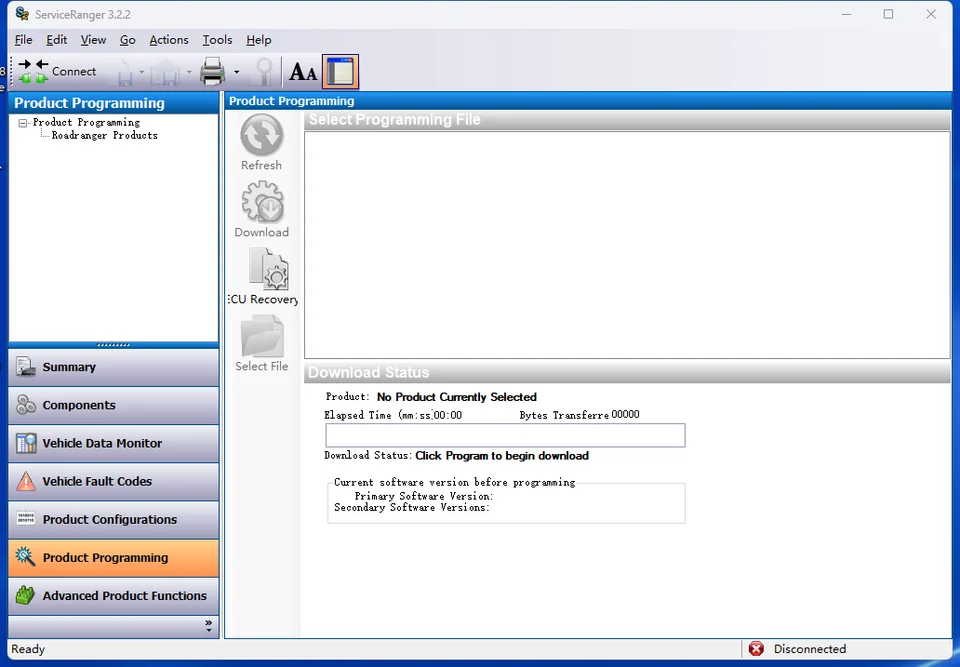
Task: Maximize the ServiceRanger window
Action: tap(888, 14)
